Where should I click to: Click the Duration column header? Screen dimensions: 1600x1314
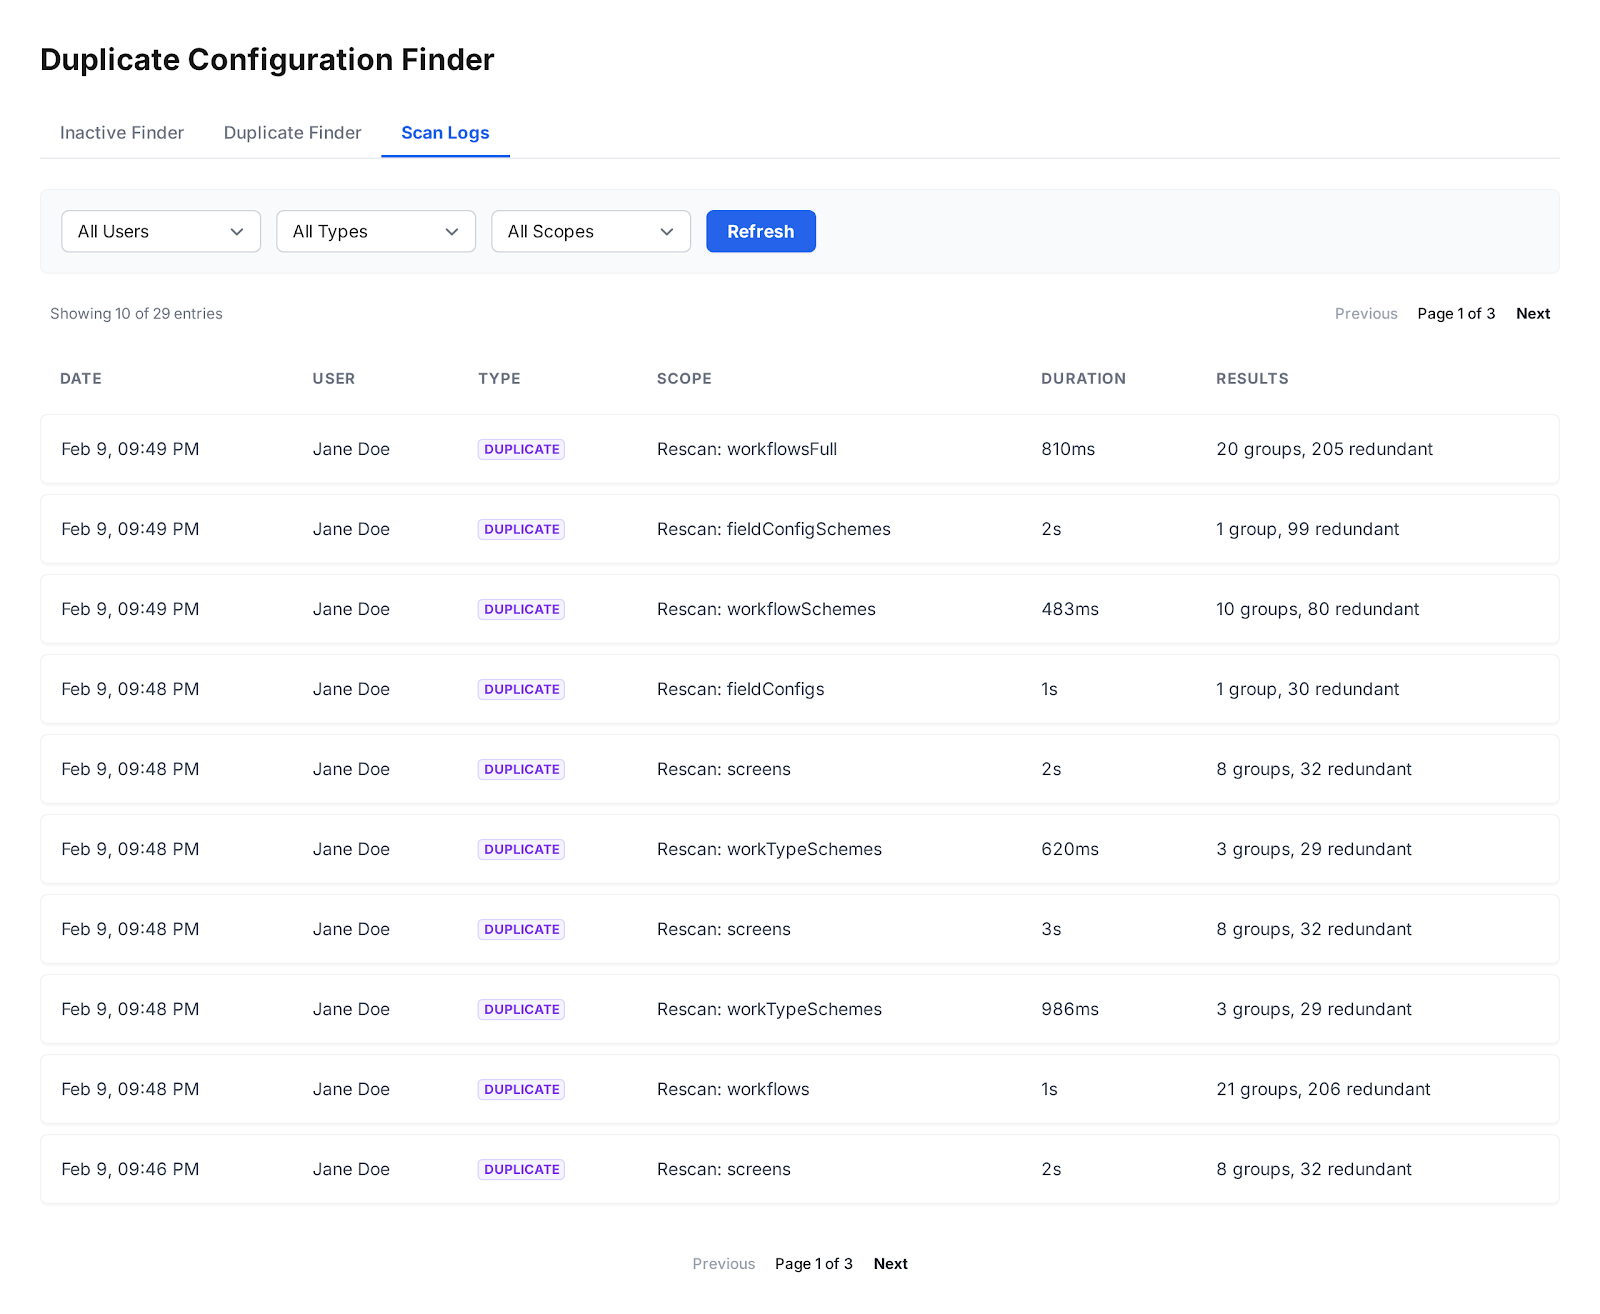click(1083, 379)
